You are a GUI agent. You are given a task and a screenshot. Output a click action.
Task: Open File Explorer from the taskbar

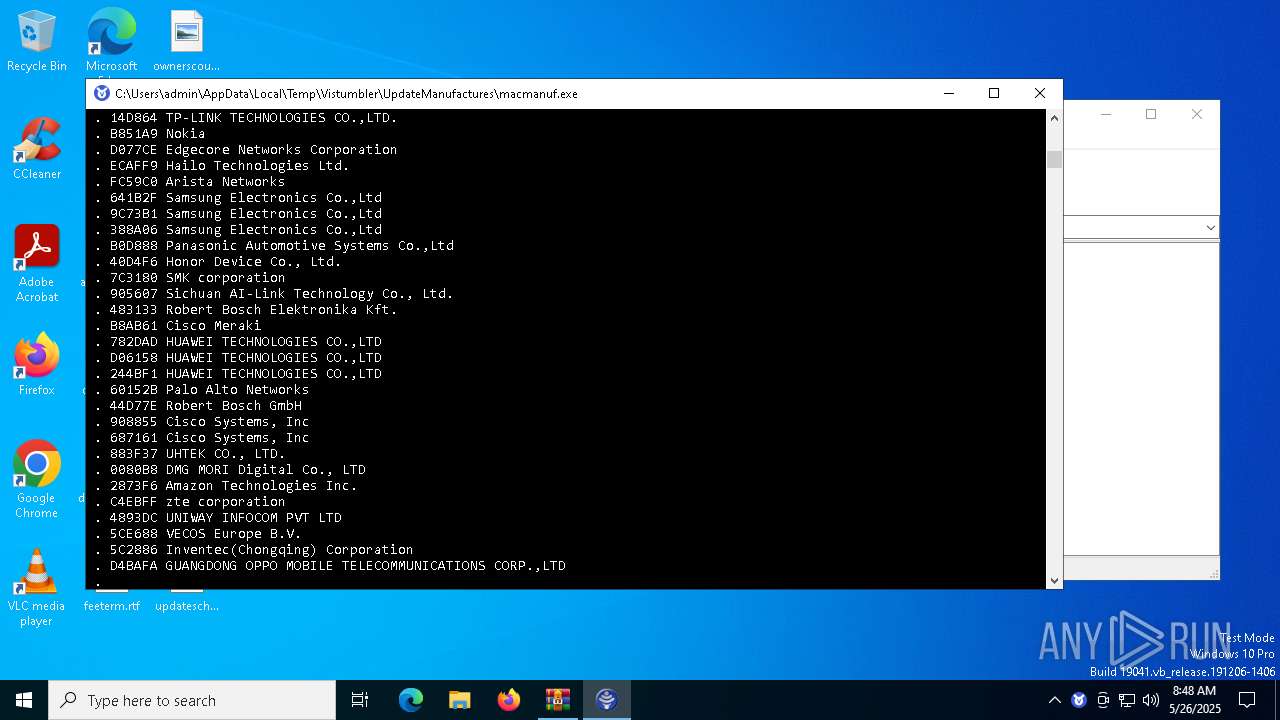(460, 700)
